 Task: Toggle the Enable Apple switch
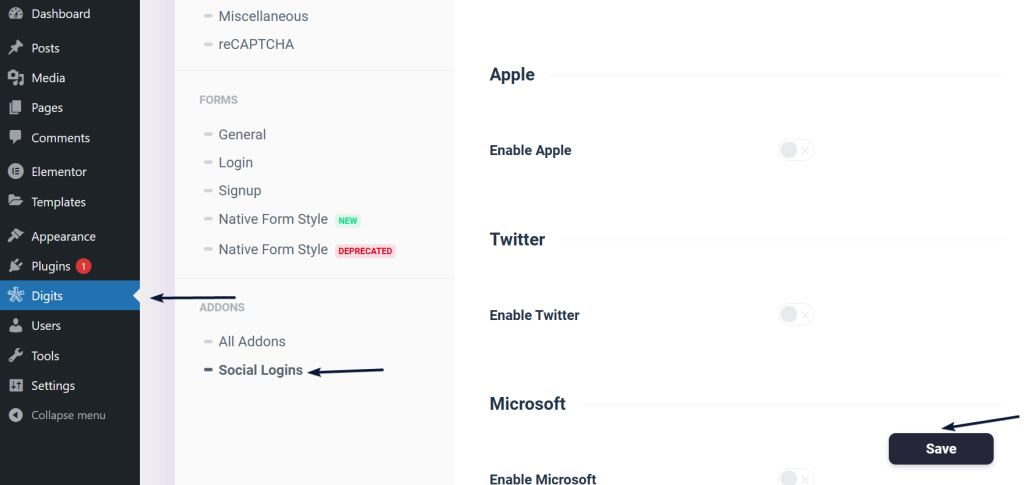[x=795, y=151]
